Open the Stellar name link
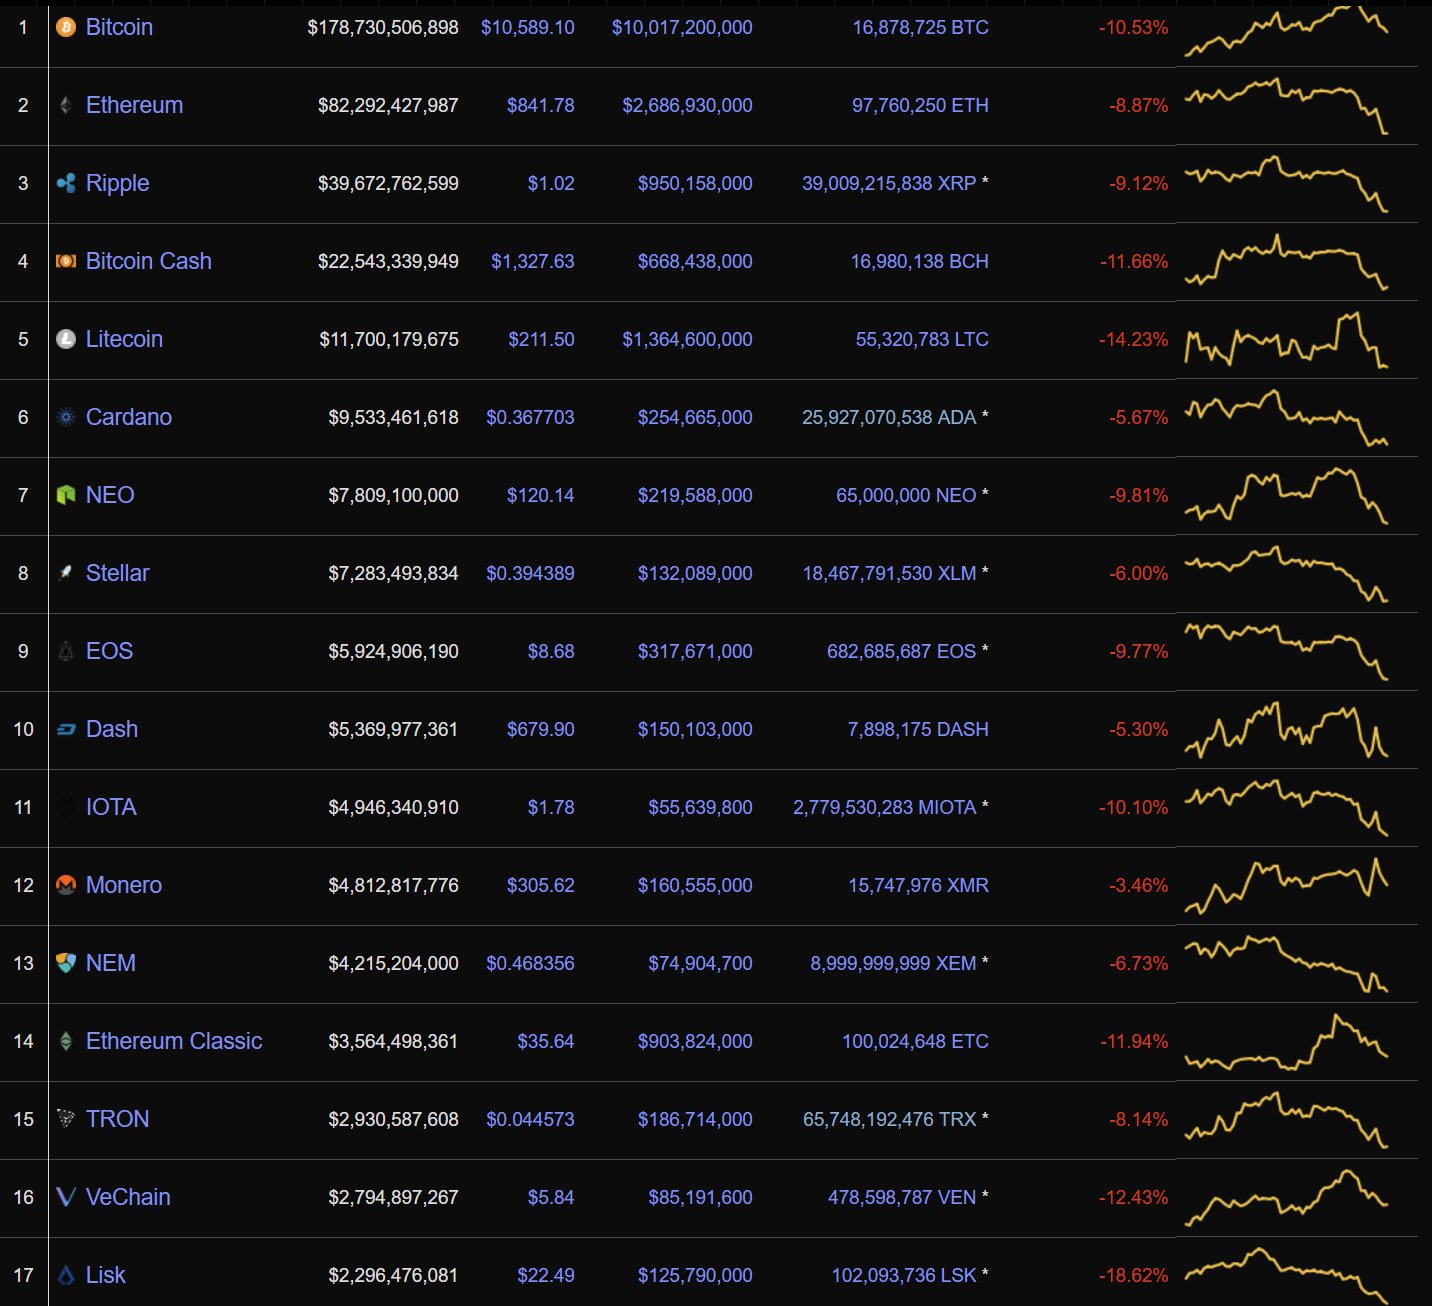Viewport: 1432px width, 1306px height. pyautogui.click(x=117, y=573)
